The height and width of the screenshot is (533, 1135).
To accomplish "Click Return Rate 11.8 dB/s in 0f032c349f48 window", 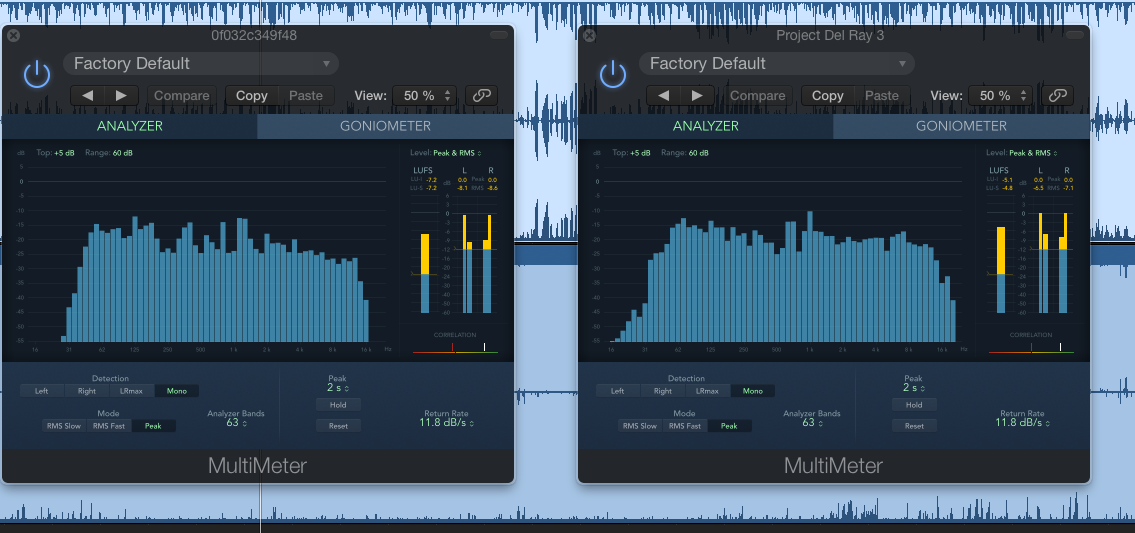I will [445, 423].
